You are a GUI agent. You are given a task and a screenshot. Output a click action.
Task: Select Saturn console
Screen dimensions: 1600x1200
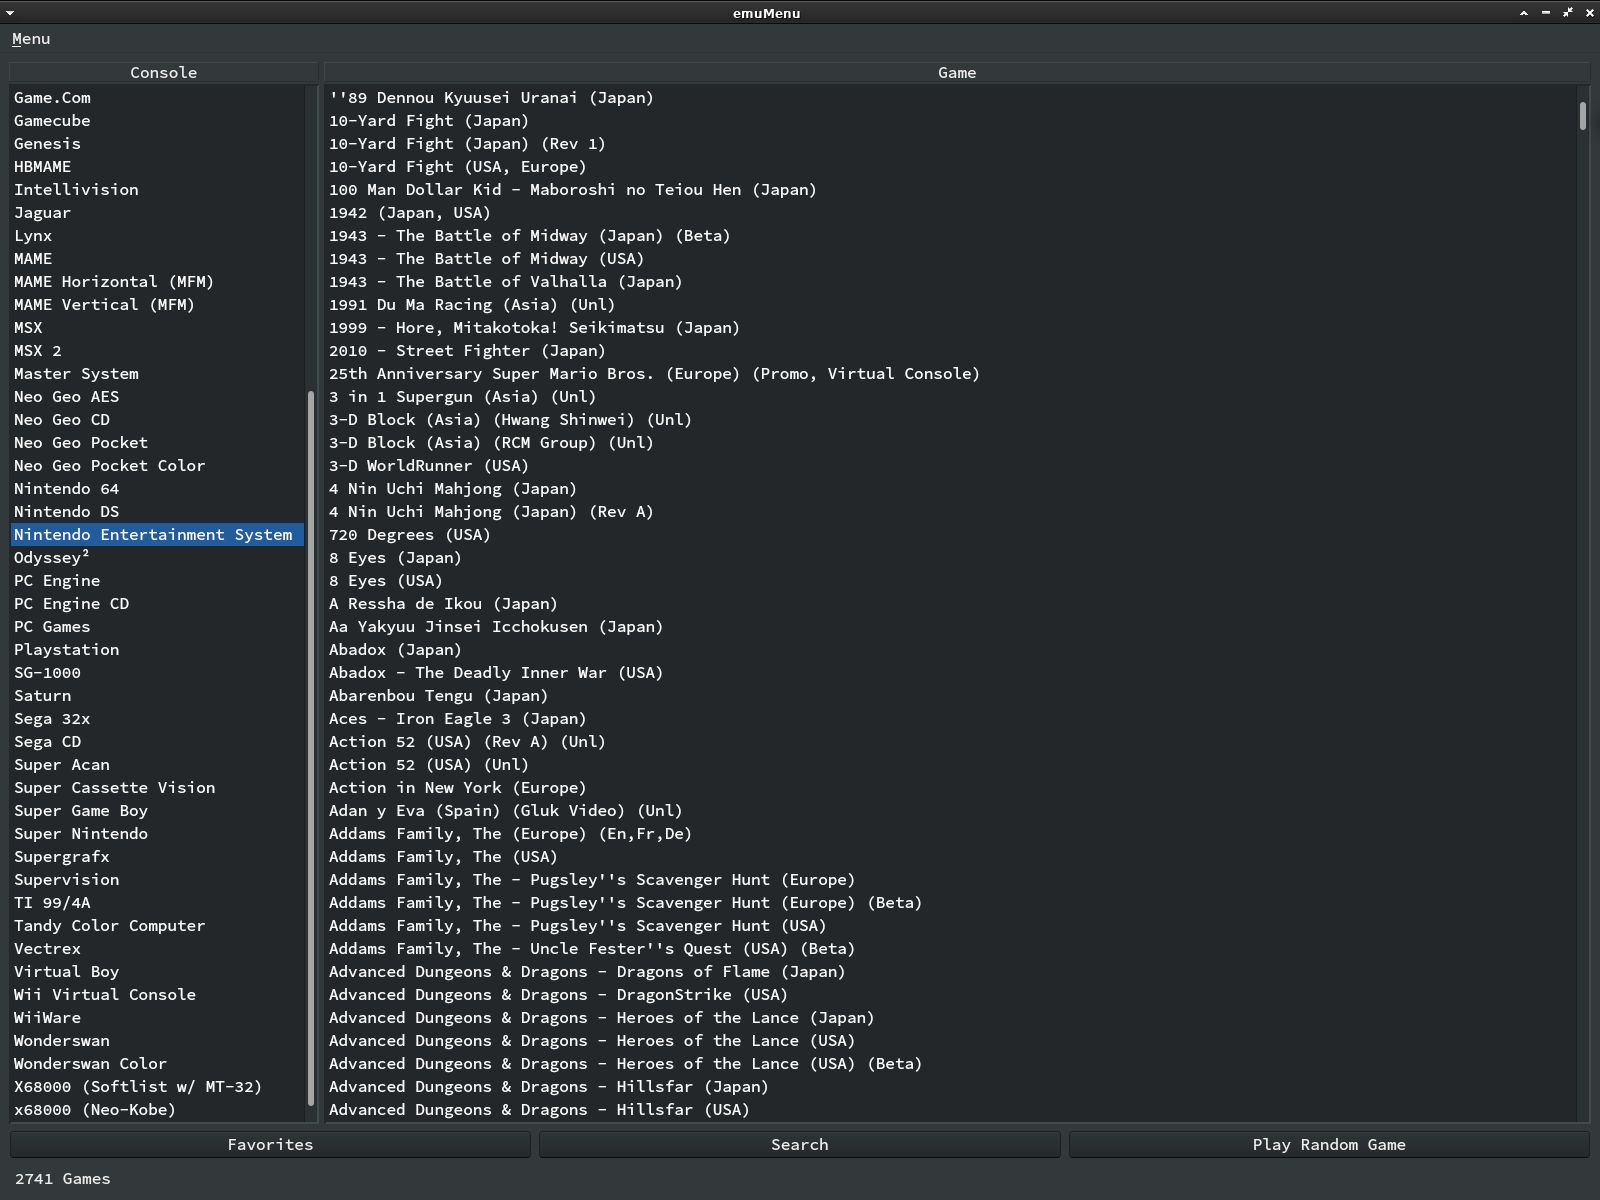[x=157, y=696]
